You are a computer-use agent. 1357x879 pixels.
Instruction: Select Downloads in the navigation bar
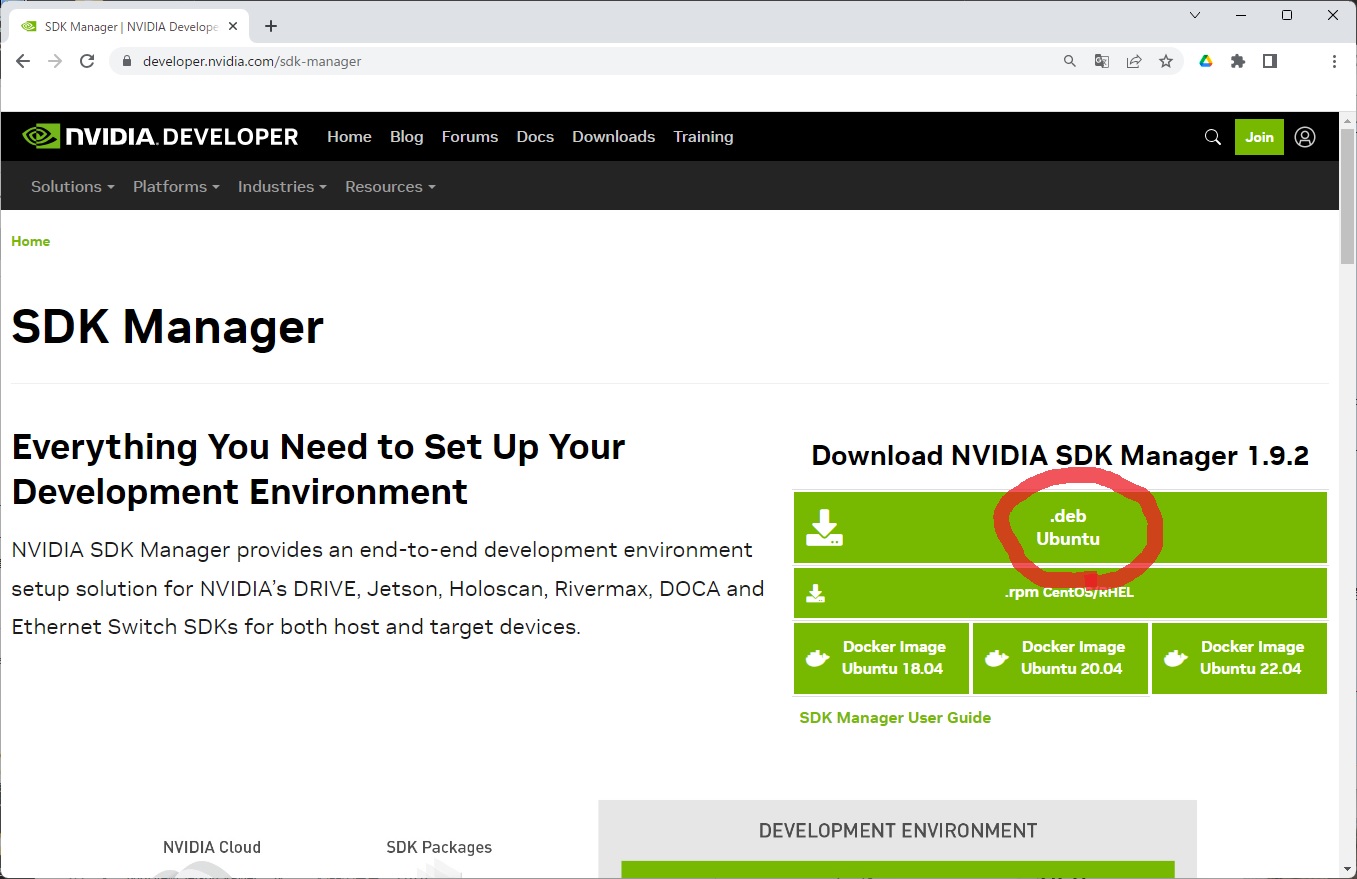point(613,136)
